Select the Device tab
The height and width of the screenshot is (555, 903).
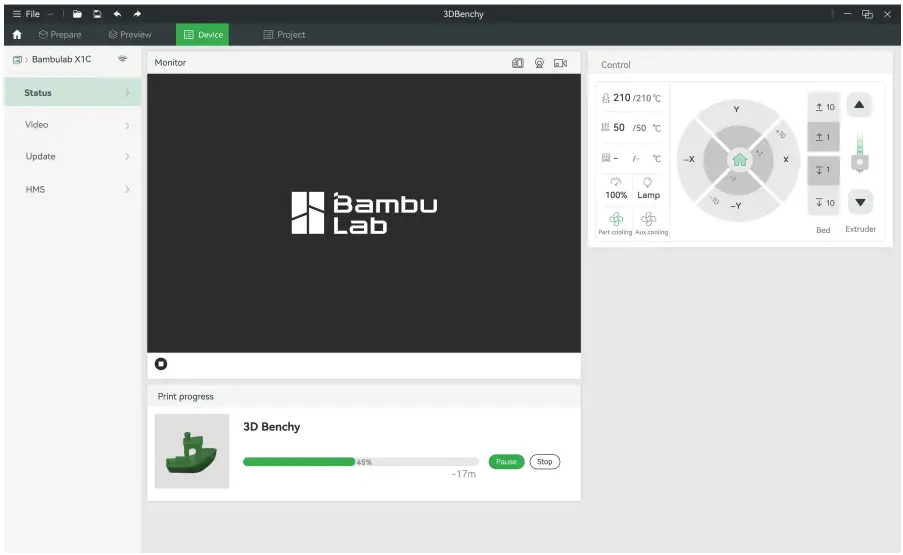[x=203, y=35]
